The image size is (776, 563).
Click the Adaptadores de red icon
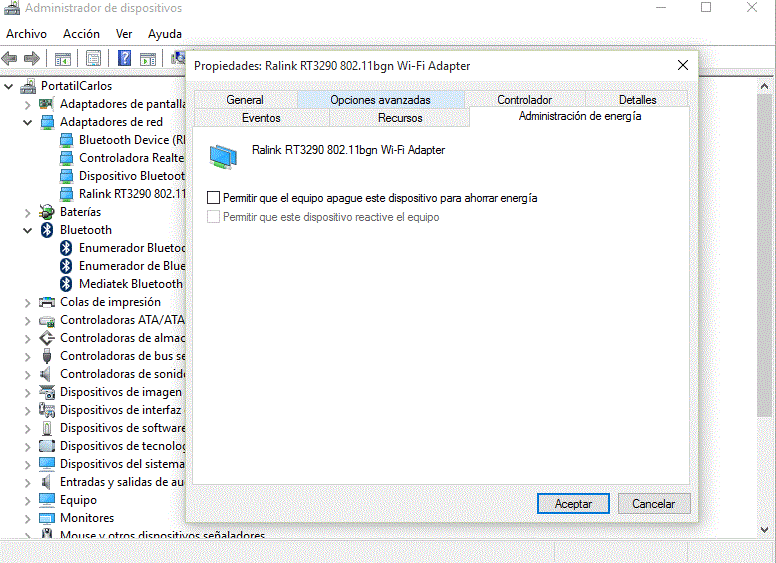(x=47, y=122)
